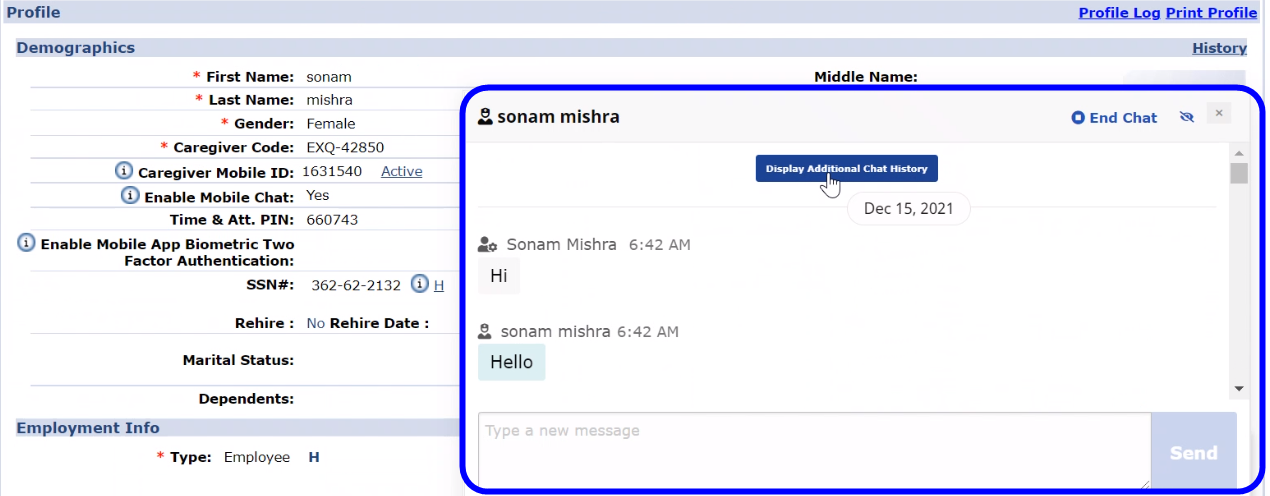Viewport: 1270px width, 496px height.
Task: Open the Demographics History link
Action: (x=1219, y=48)
